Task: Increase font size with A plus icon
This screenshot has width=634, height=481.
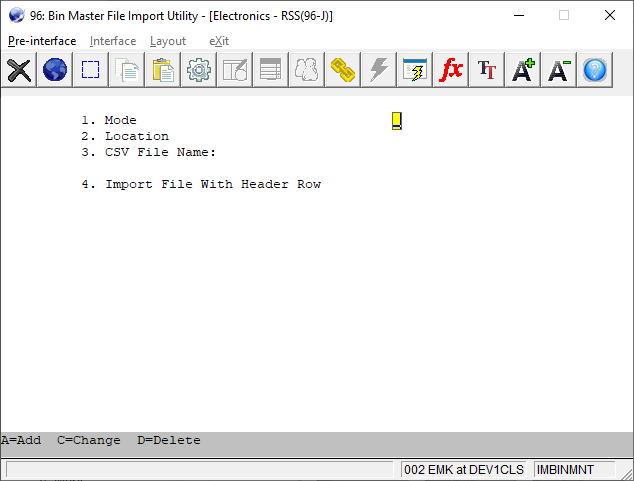Action: [522, 70]
